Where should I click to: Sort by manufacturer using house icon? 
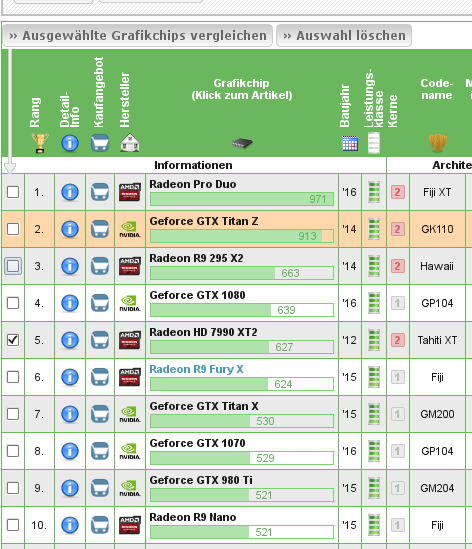tap(130, 143)
